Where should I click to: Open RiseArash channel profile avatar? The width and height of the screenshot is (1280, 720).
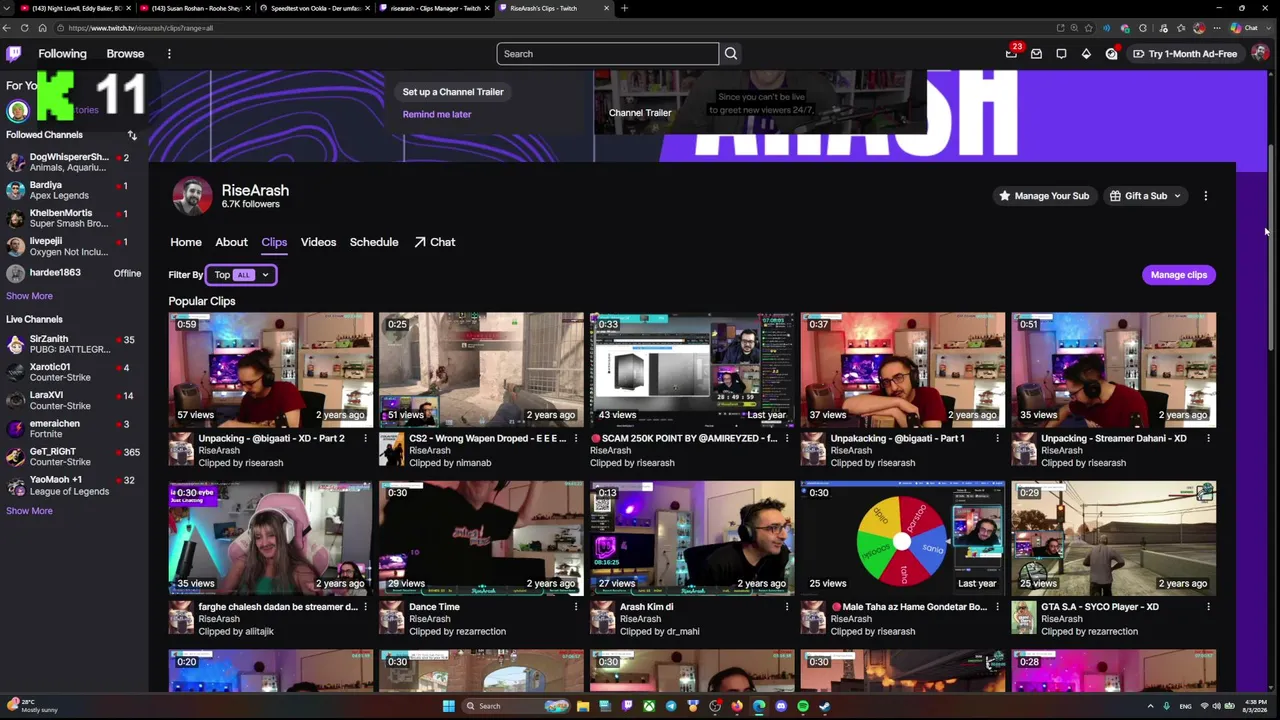click(192, 196)
